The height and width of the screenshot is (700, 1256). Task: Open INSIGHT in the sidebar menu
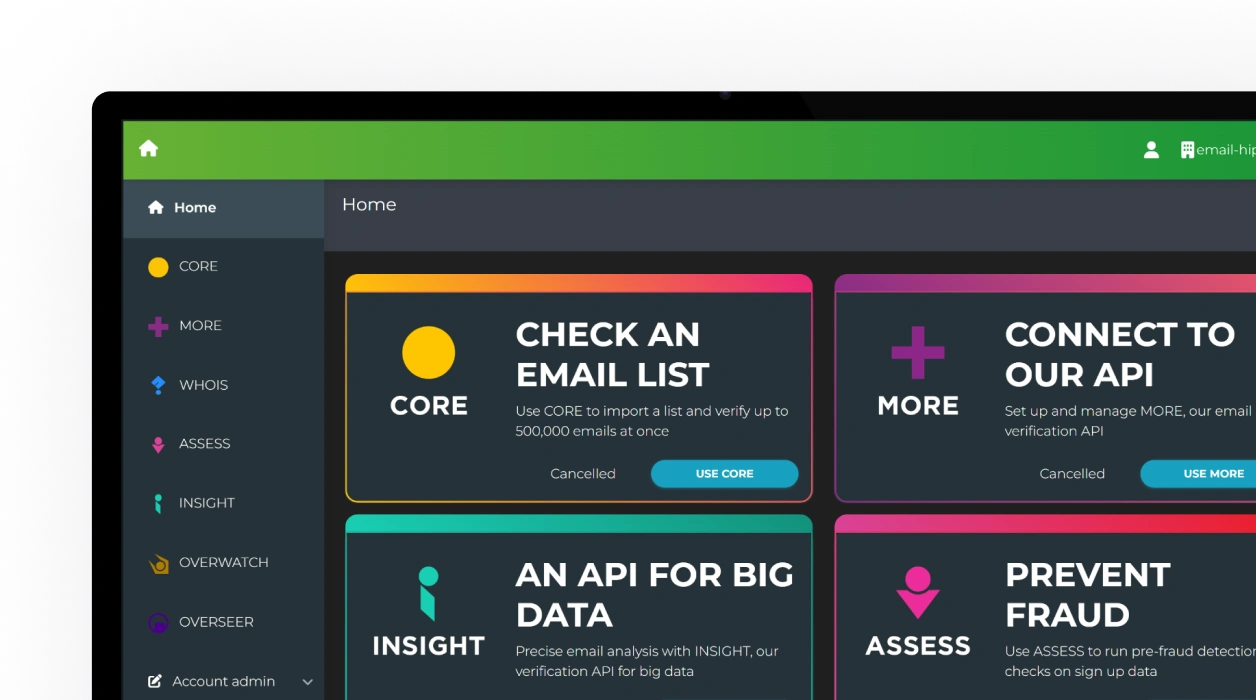224,503
